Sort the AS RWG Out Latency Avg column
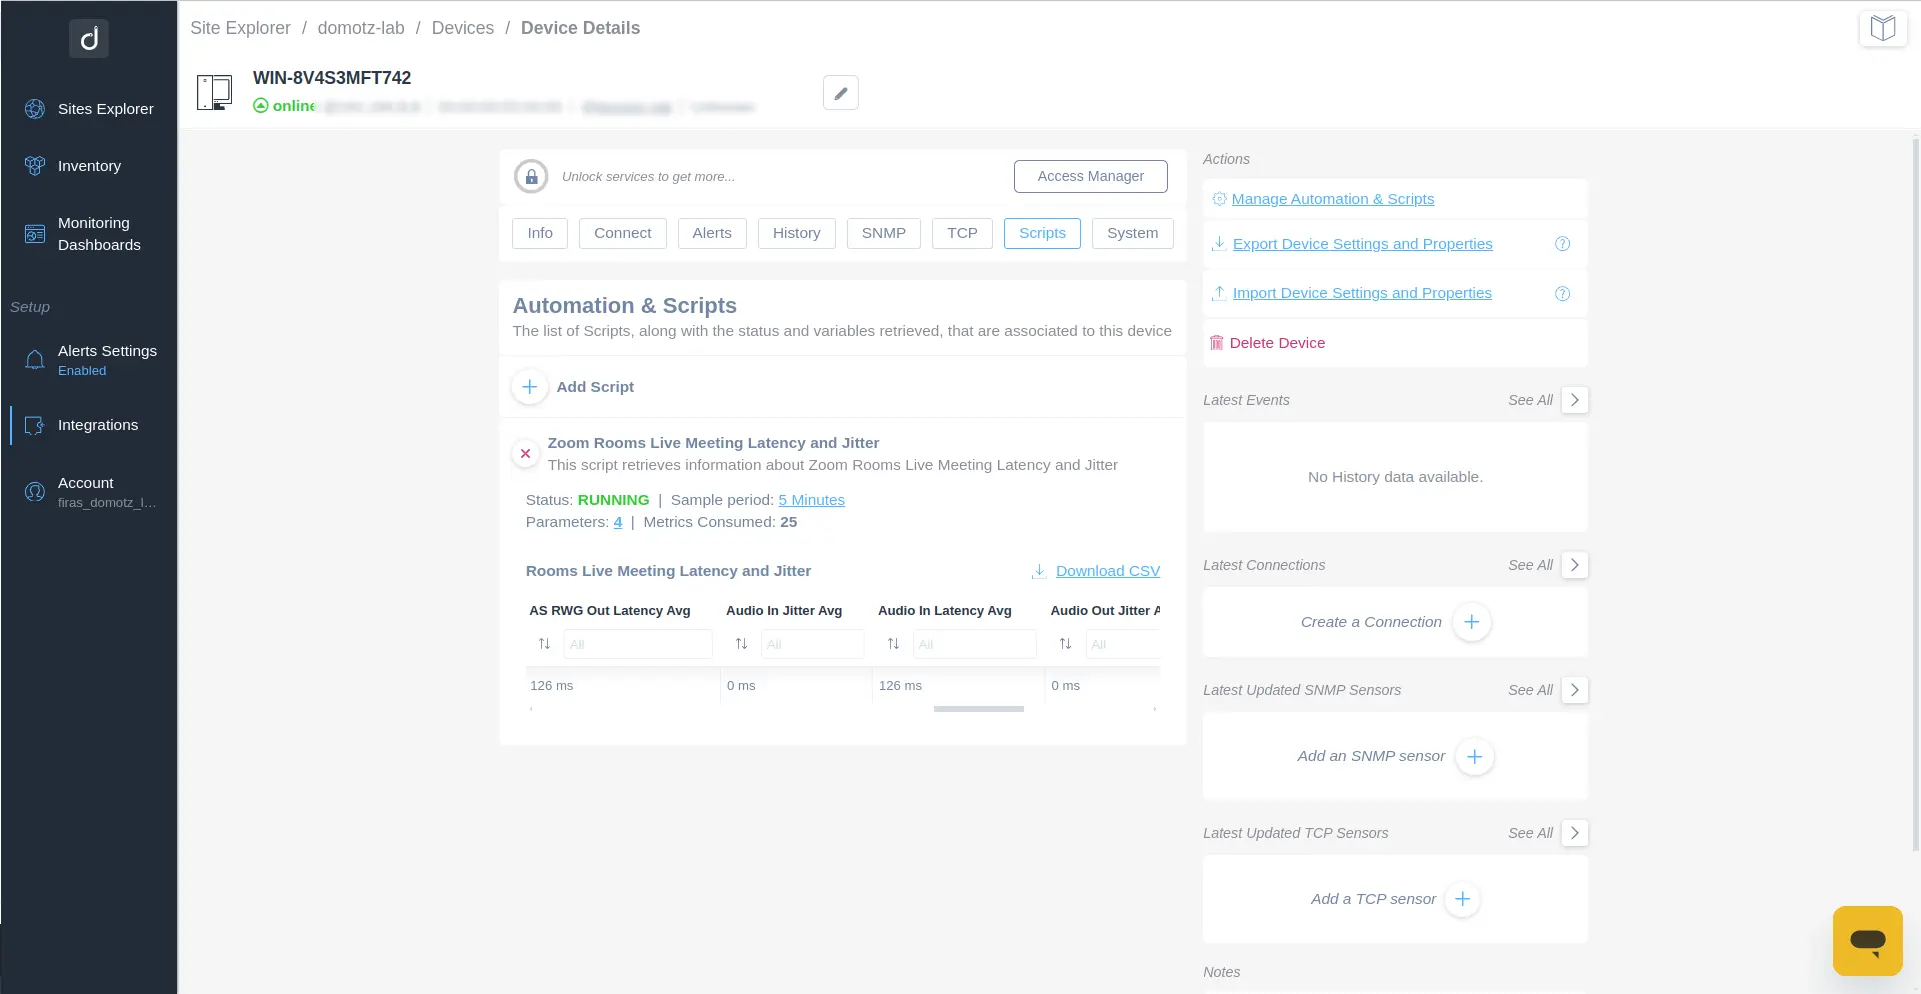Viewport: 1921px width, 994px height. pyautogui.click(x=544, y=644)
